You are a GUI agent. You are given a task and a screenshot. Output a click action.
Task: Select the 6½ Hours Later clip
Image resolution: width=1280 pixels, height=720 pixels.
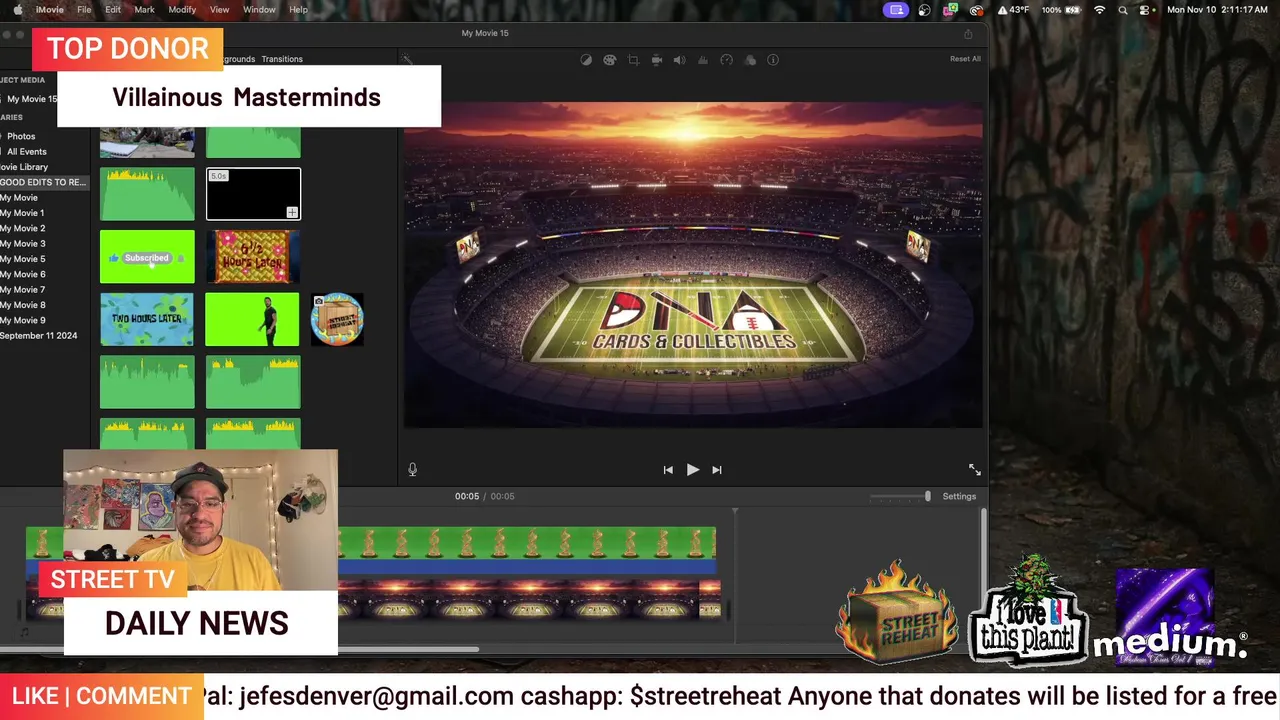(253, 257)
